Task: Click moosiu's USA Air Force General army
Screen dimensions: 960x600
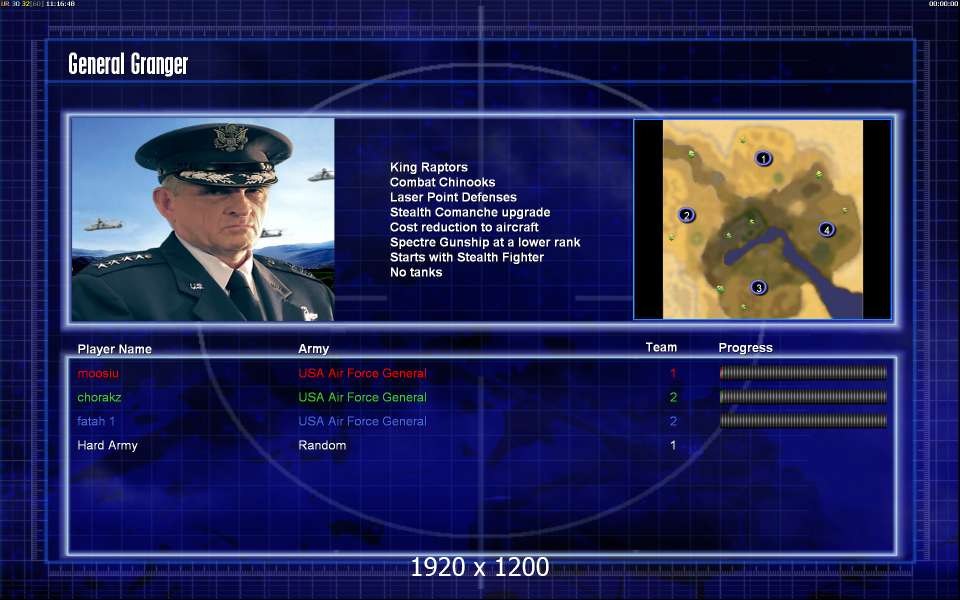Action: 362,373
